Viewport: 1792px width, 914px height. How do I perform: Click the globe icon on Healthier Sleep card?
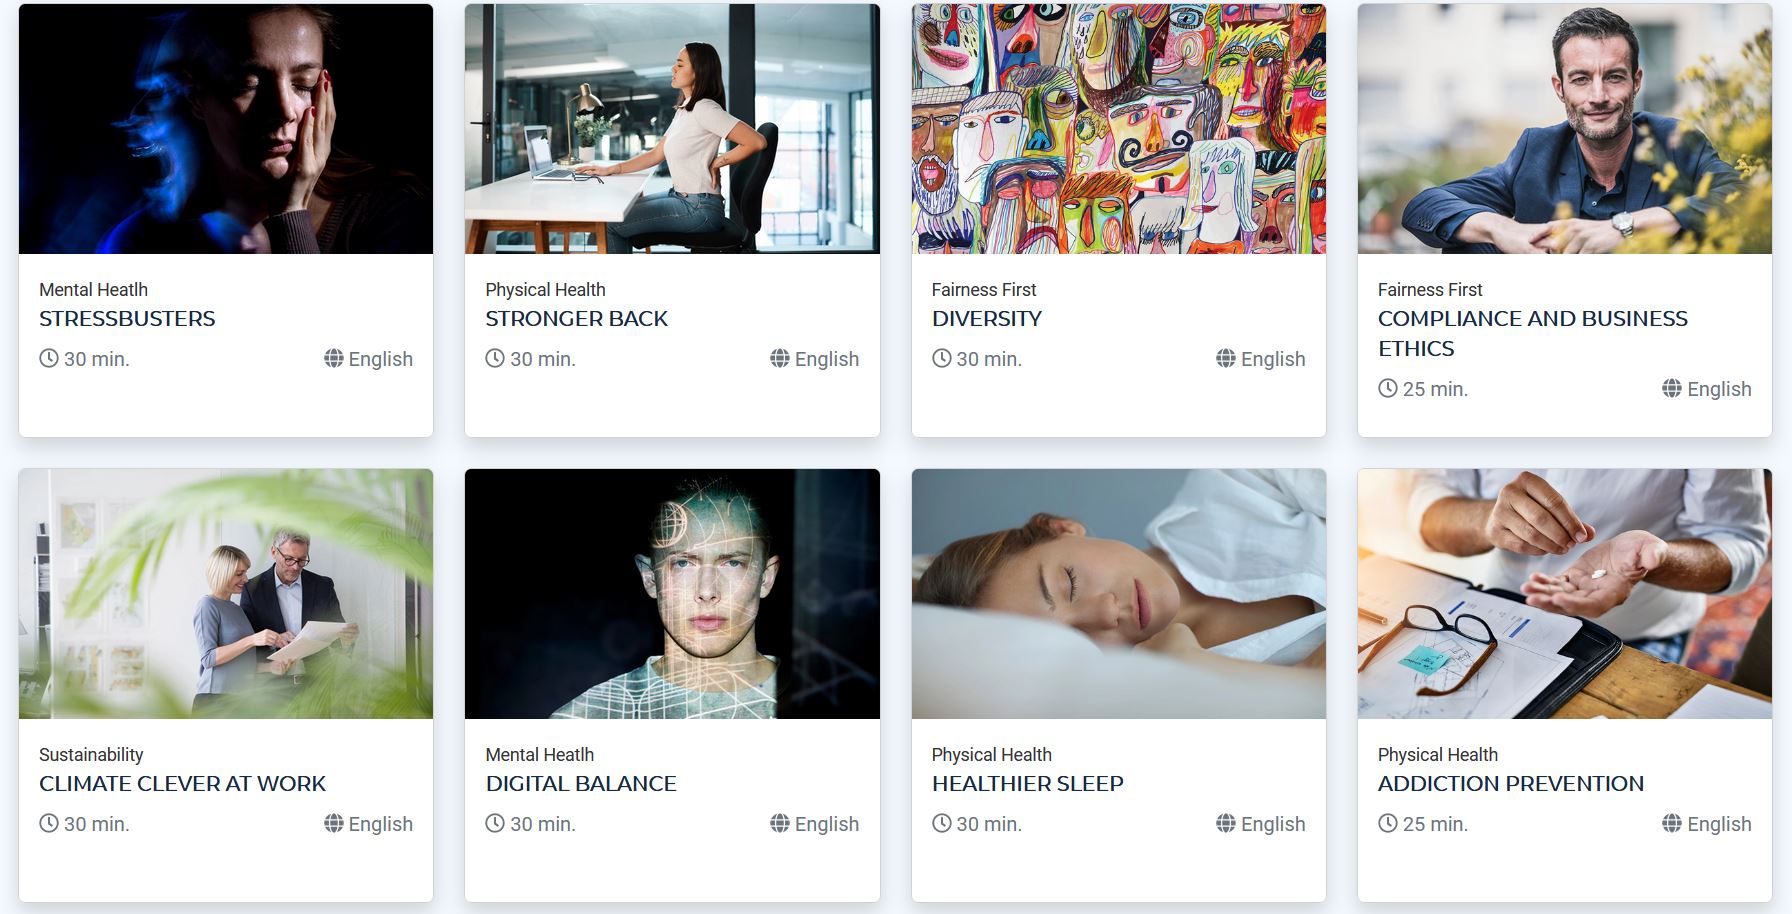[1226, 823]
